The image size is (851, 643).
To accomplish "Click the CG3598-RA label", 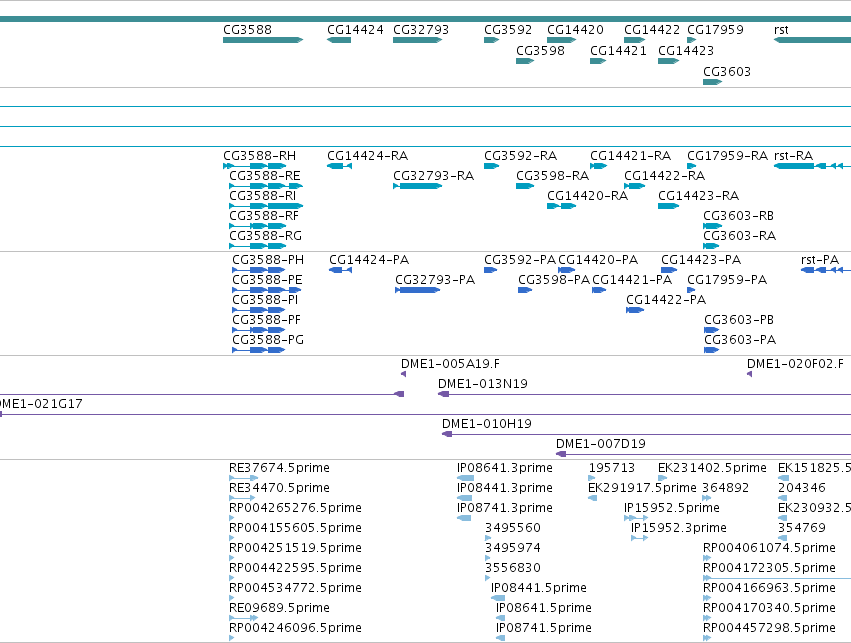I will click(x=552, y=176).
